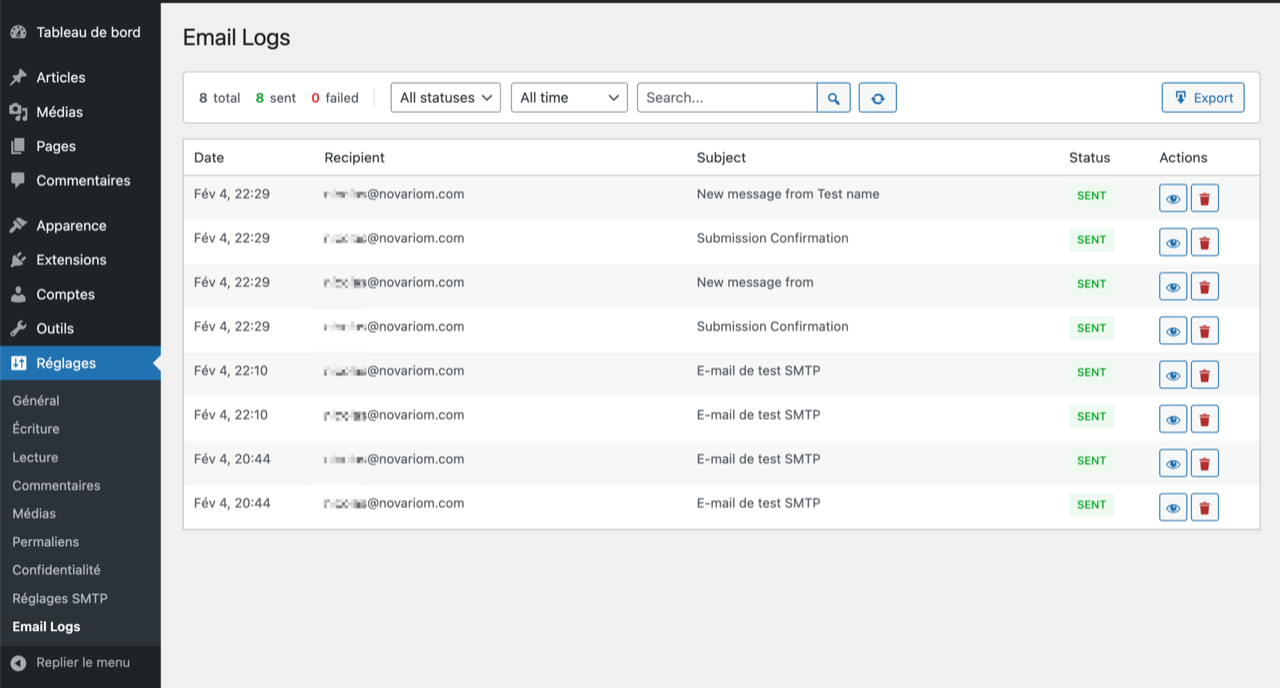
Task: Open the Outils wrench icon
Action: tap(21, 328)
